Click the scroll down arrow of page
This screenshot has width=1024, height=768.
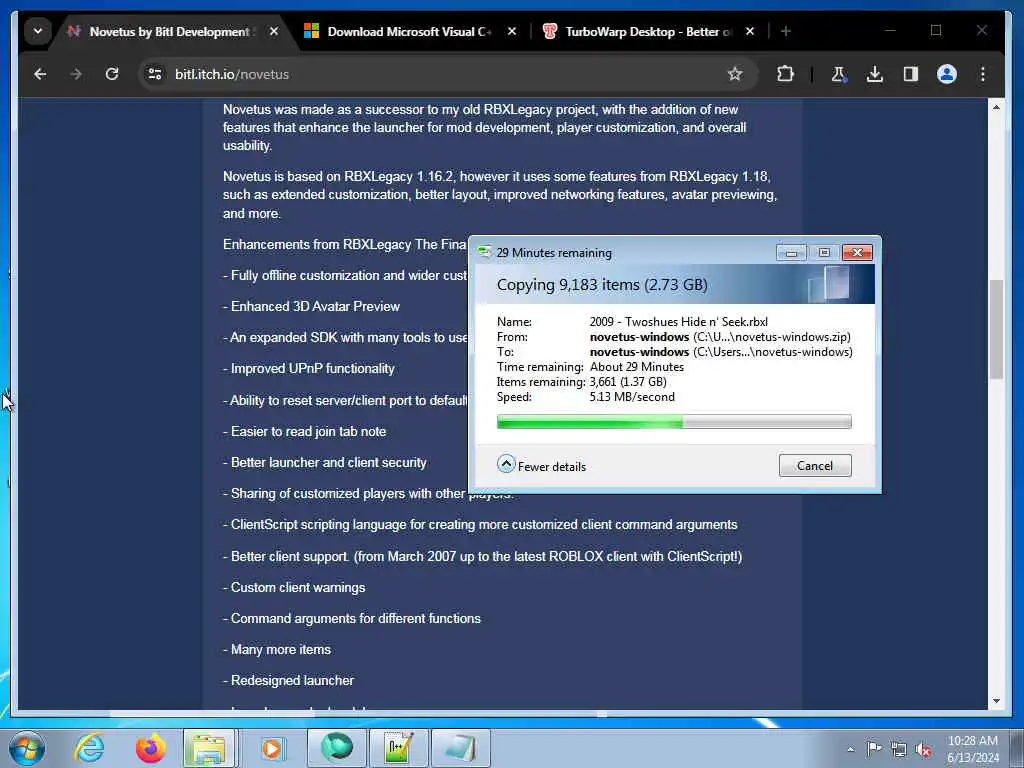(995, 701)
